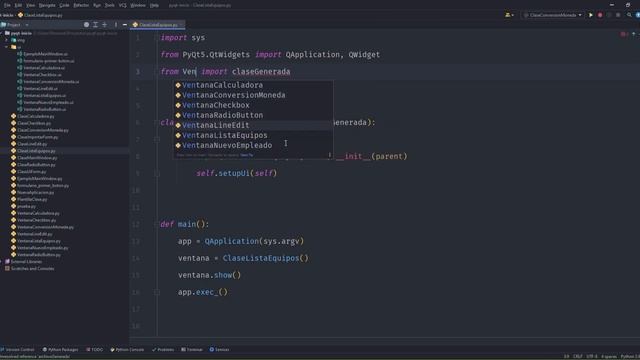The image size is (640, 360).
Task: Click the Python interpreter status bar entry
Action: (630, 356)
